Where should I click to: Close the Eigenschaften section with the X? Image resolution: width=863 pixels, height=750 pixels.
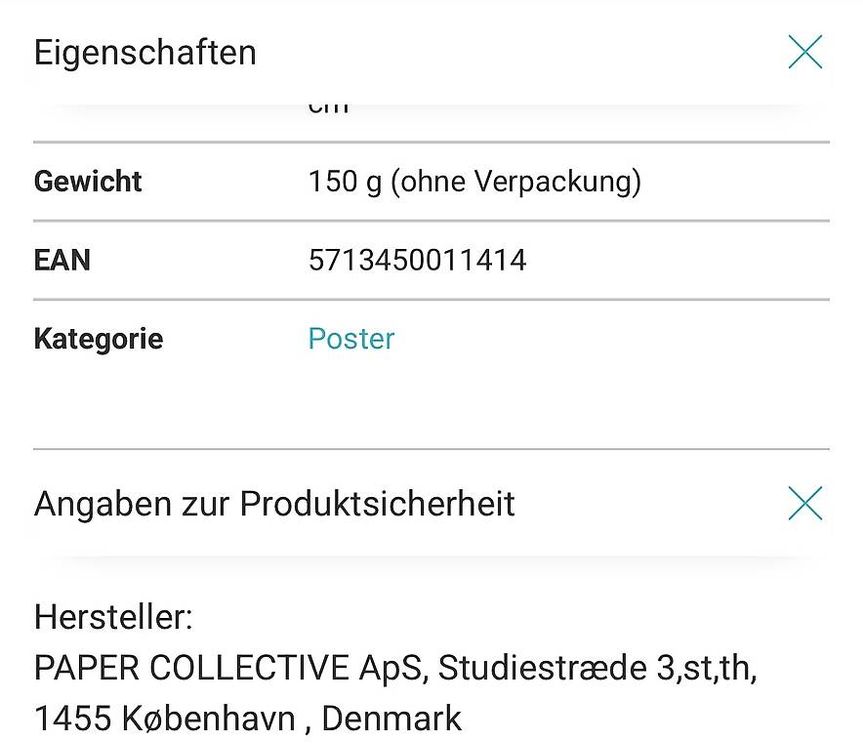[x=805, y=52]
